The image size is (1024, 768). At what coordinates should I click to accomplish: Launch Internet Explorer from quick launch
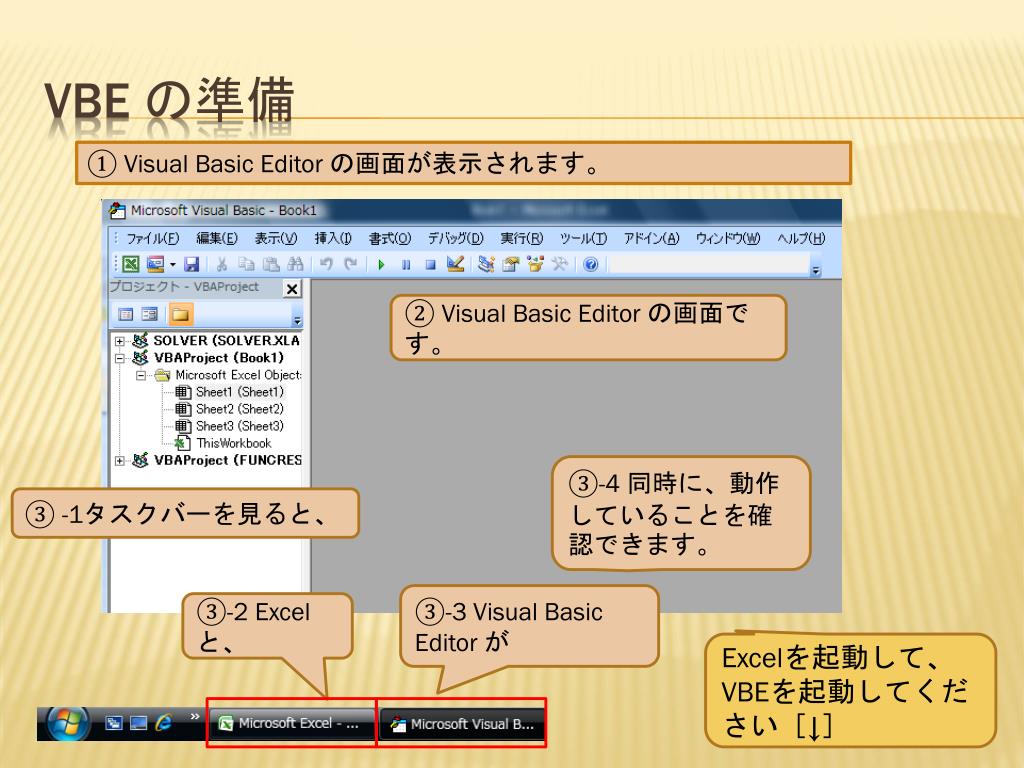pos(164,722)
